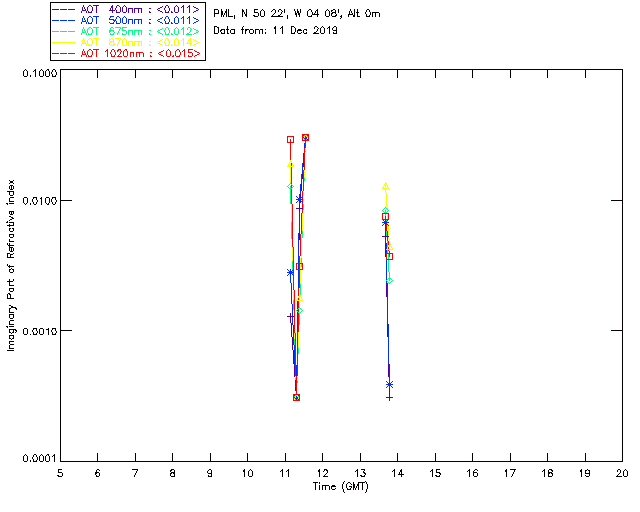Click the x-axis tick label 20
Screen dimensions: 640x512
pyautogui.click(x=622, y=473)
